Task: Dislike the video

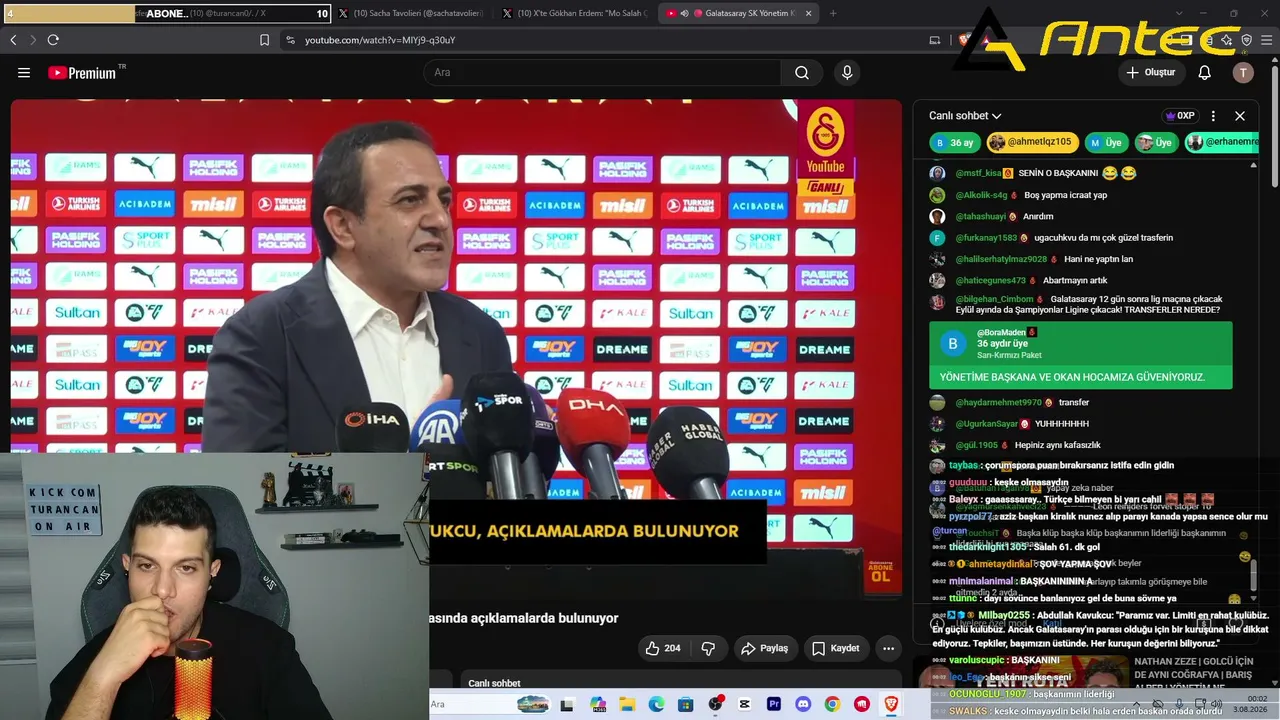Action: click(x=708, y=648)
